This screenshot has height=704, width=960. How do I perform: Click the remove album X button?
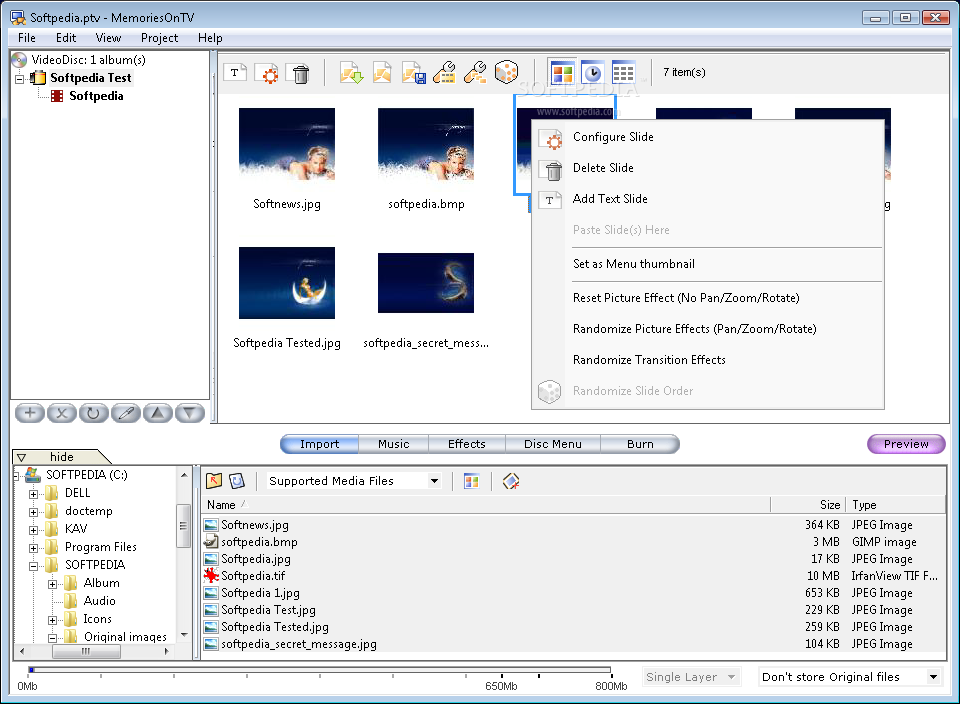tap(61, 413)
